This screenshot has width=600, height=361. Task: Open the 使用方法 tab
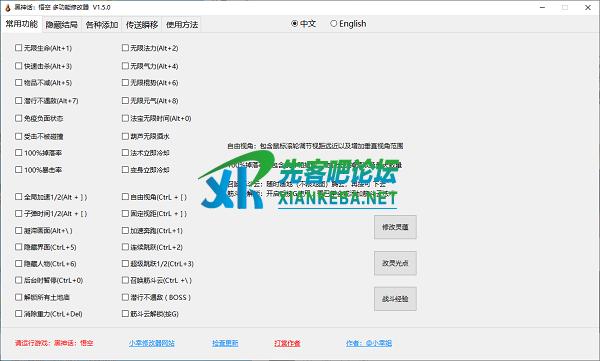tap(182, 25)
